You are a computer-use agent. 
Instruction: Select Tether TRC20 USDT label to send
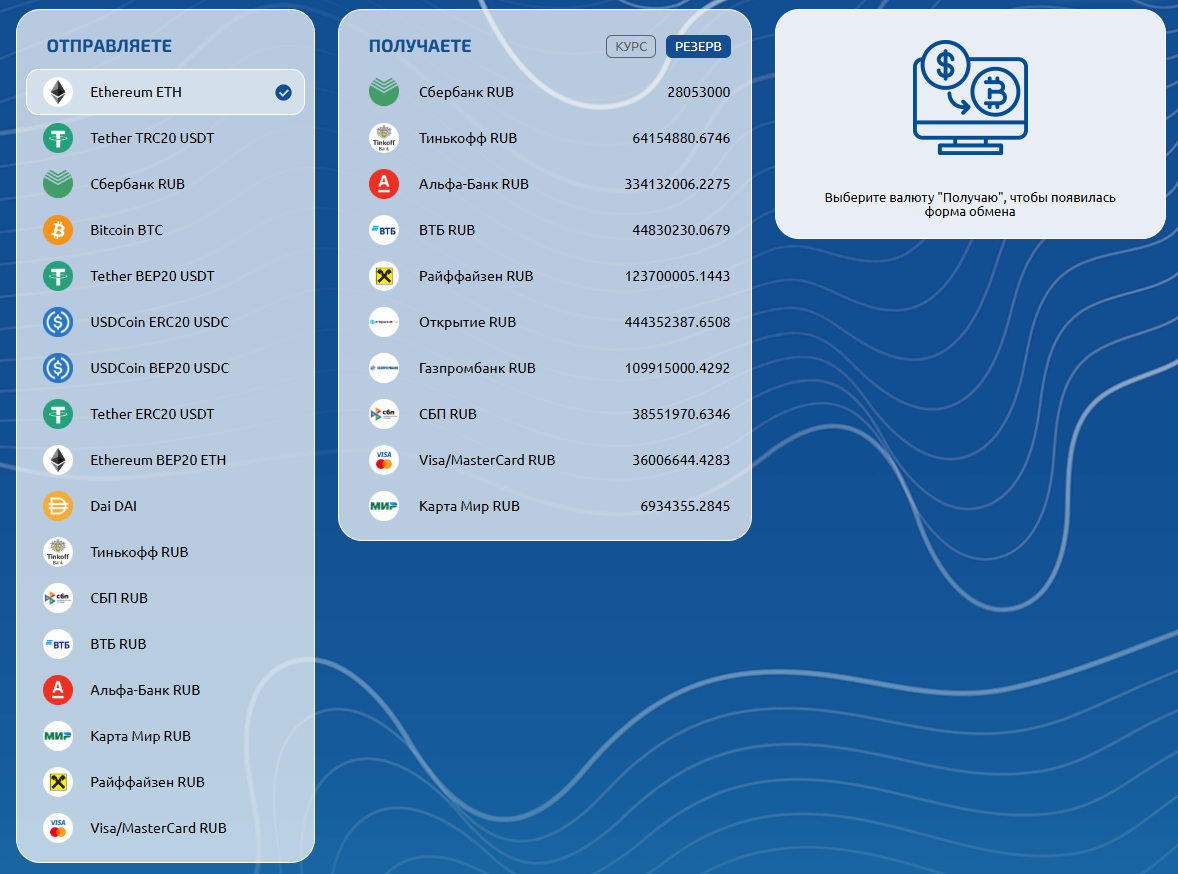click(x=153, y=138)
